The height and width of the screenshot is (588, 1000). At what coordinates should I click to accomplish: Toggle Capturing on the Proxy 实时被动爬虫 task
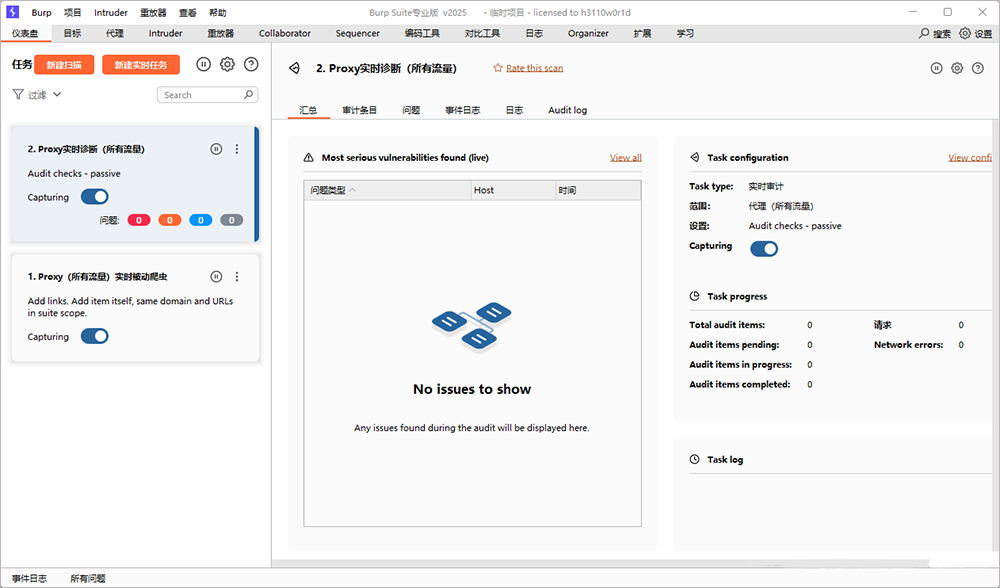click(x=94, y=336)
